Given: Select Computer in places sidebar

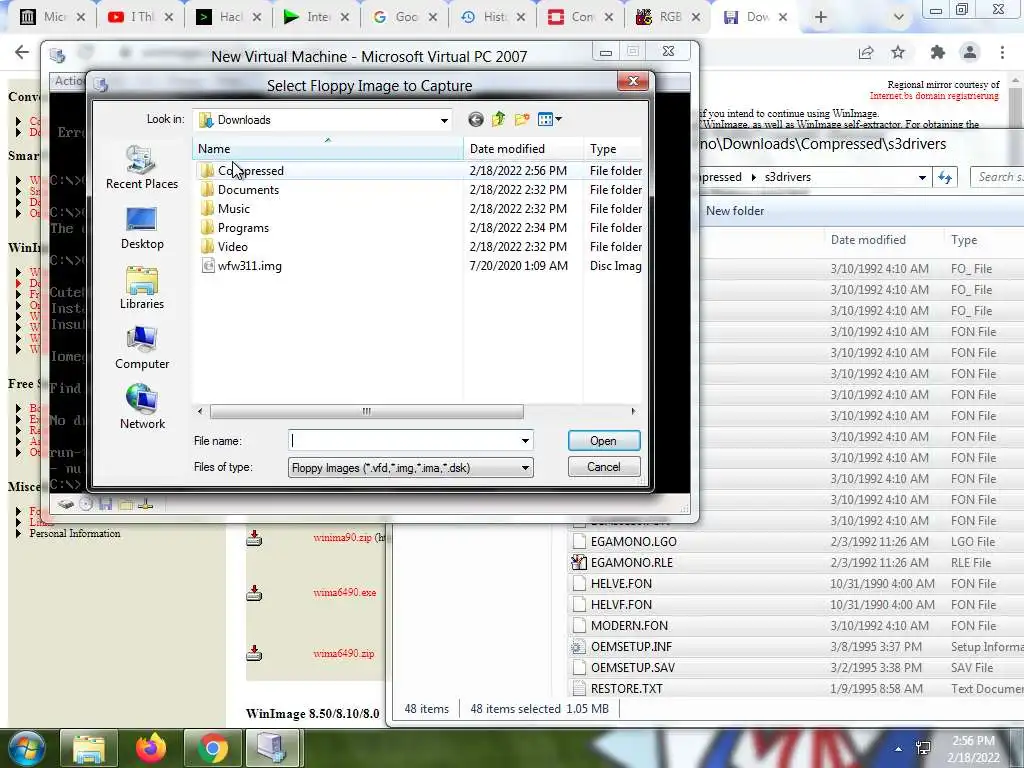Looking at the screenshot, I should click(142, 348).
